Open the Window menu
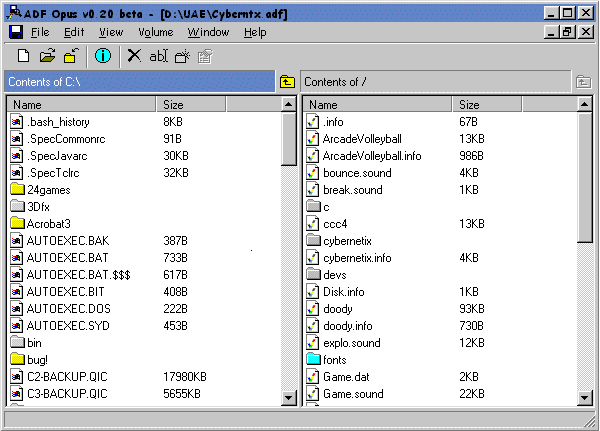The image size is (600, 431). click(x=208, y=32)
